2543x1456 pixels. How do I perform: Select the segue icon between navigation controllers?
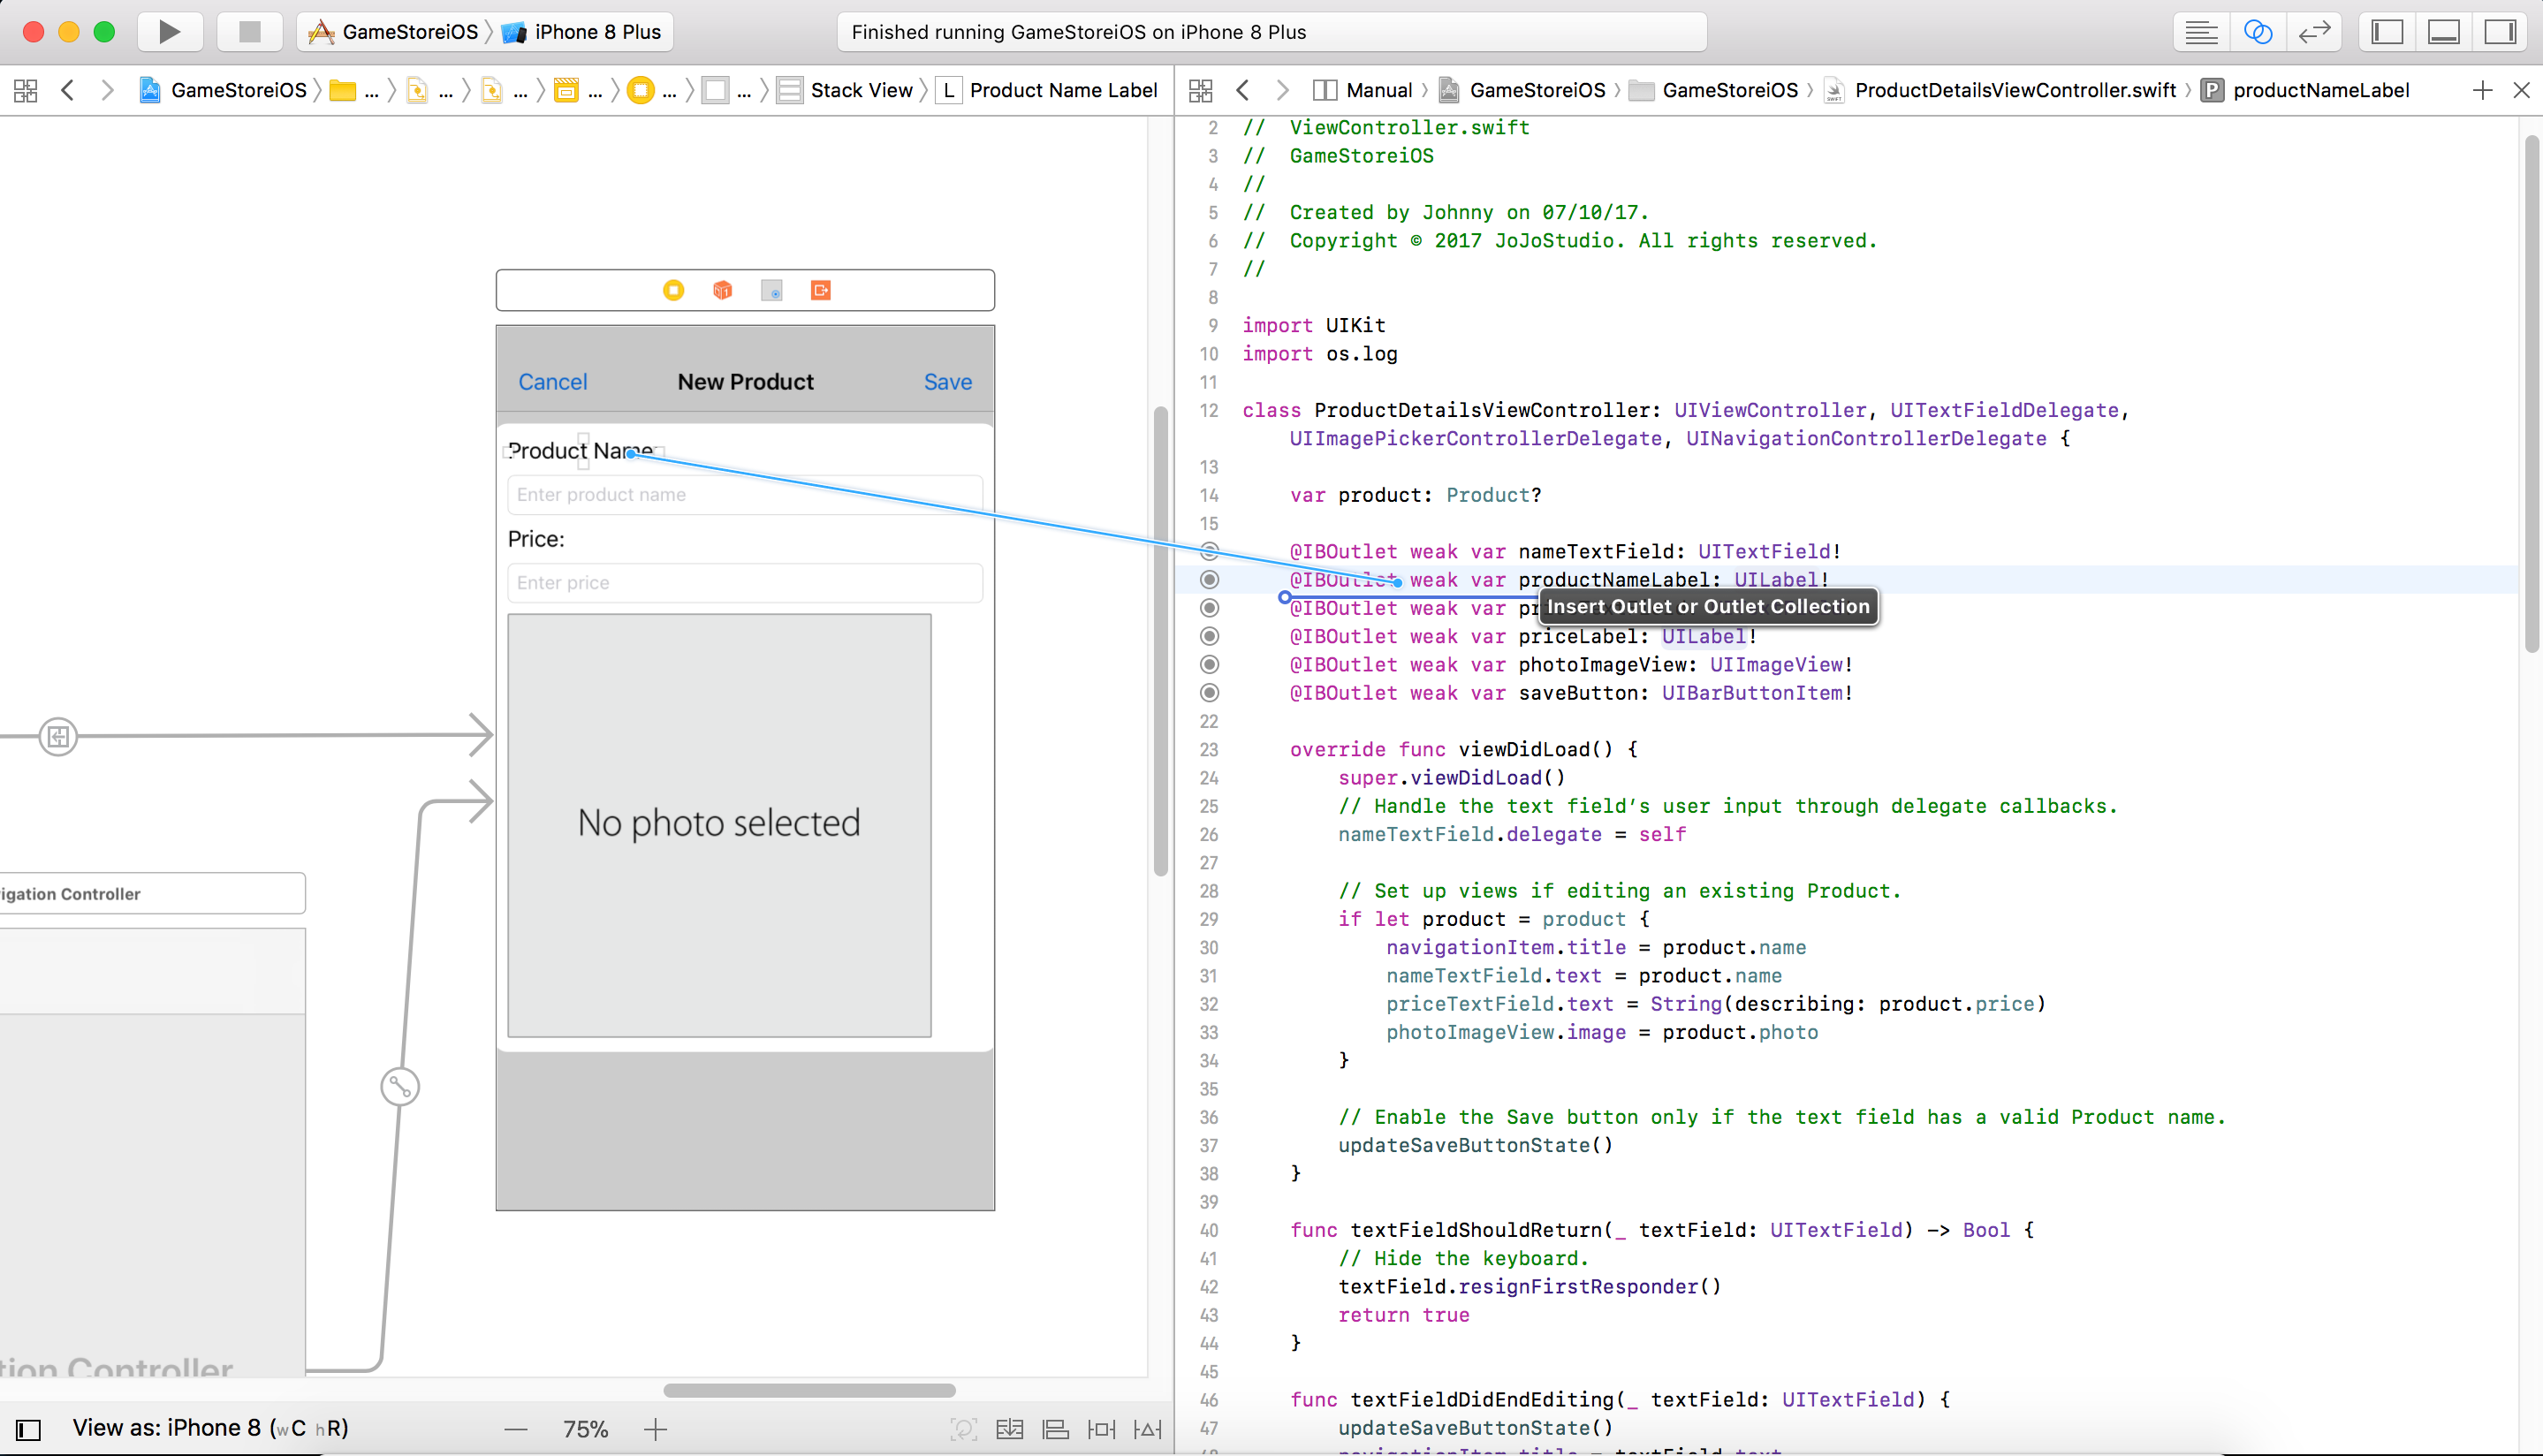pyautogui.click(x=58, y=737)
